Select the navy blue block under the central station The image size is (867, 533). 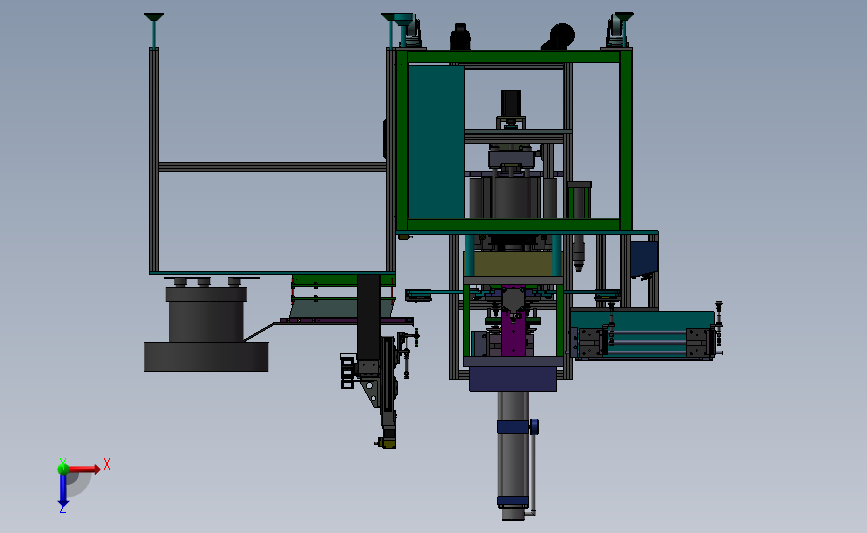coord(513,379)
